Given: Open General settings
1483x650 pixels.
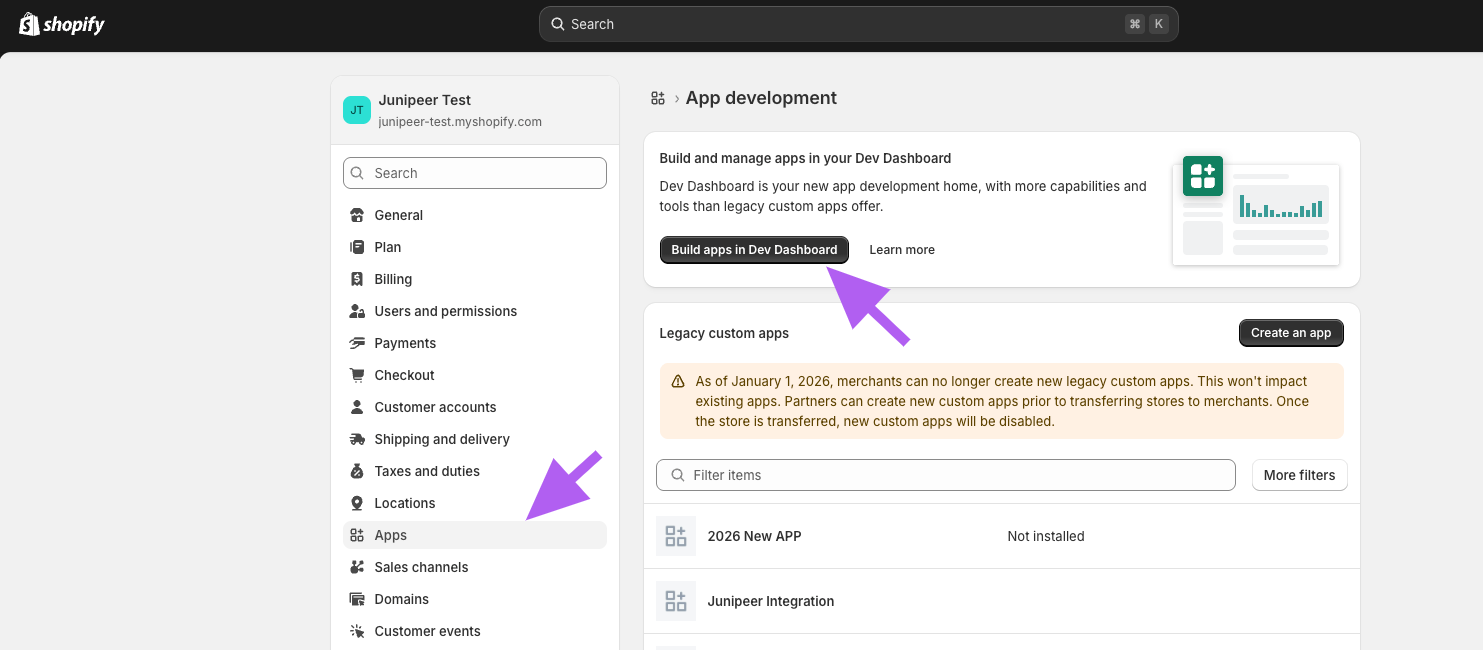Looking at the screenshot, I should click(475, 215).
